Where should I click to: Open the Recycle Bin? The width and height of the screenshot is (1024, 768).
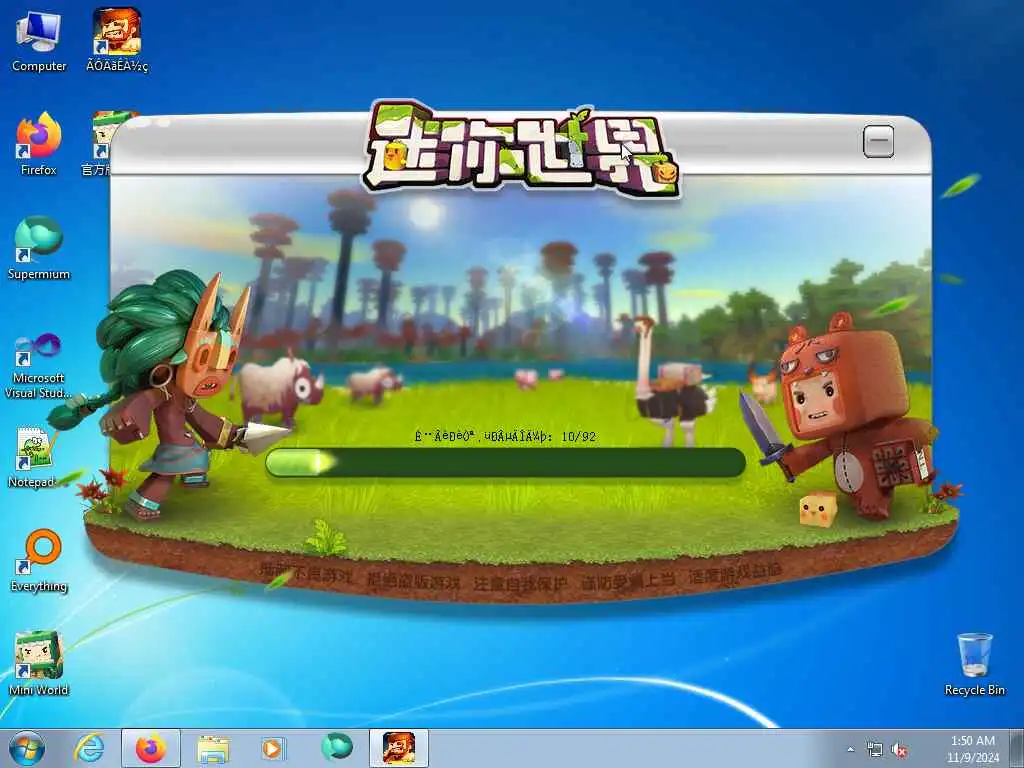click(x=974, y=665)
